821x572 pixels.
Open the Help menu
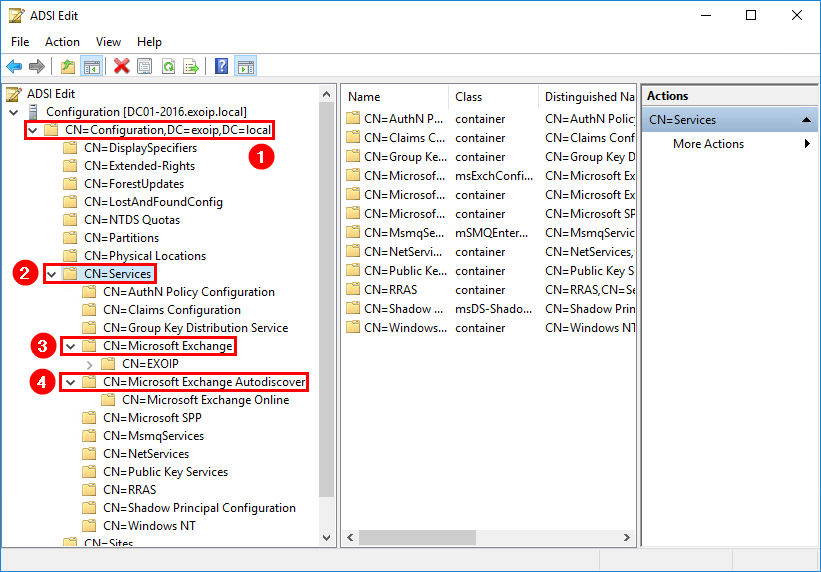coord(149,42)
